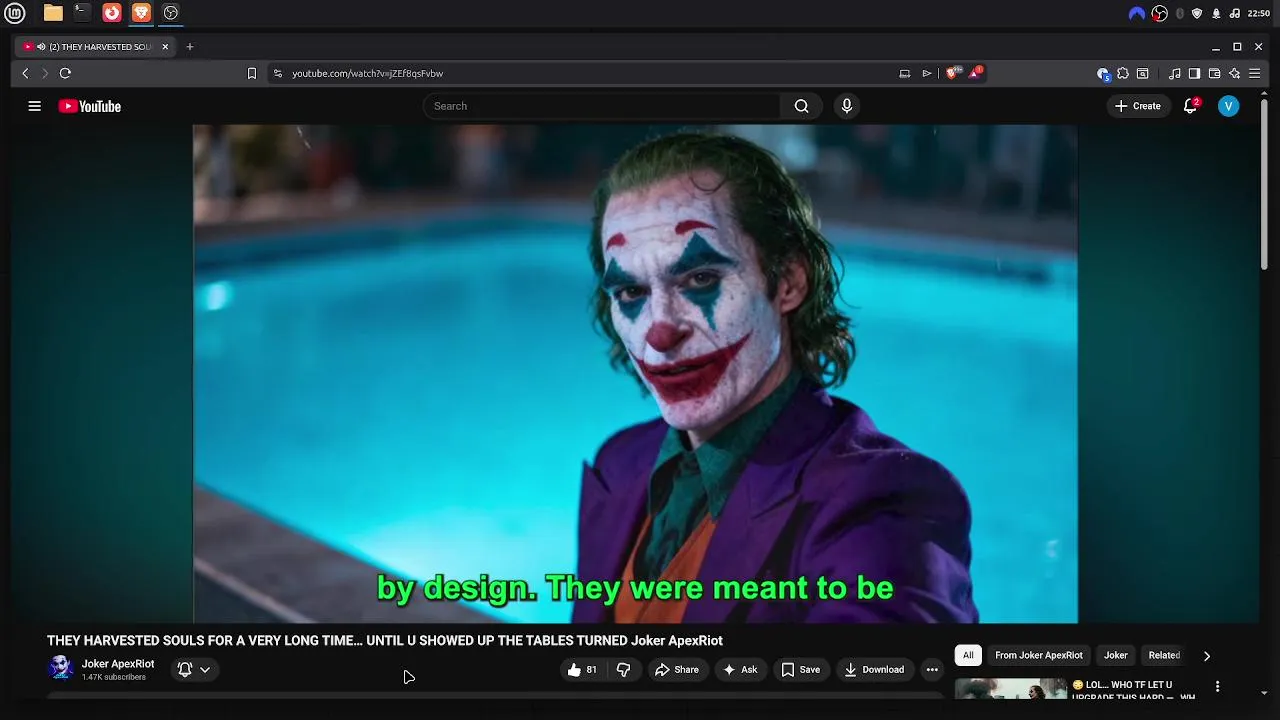
Task: Open the Joker ApexRiot channel name link
Action: pos(118,664)
